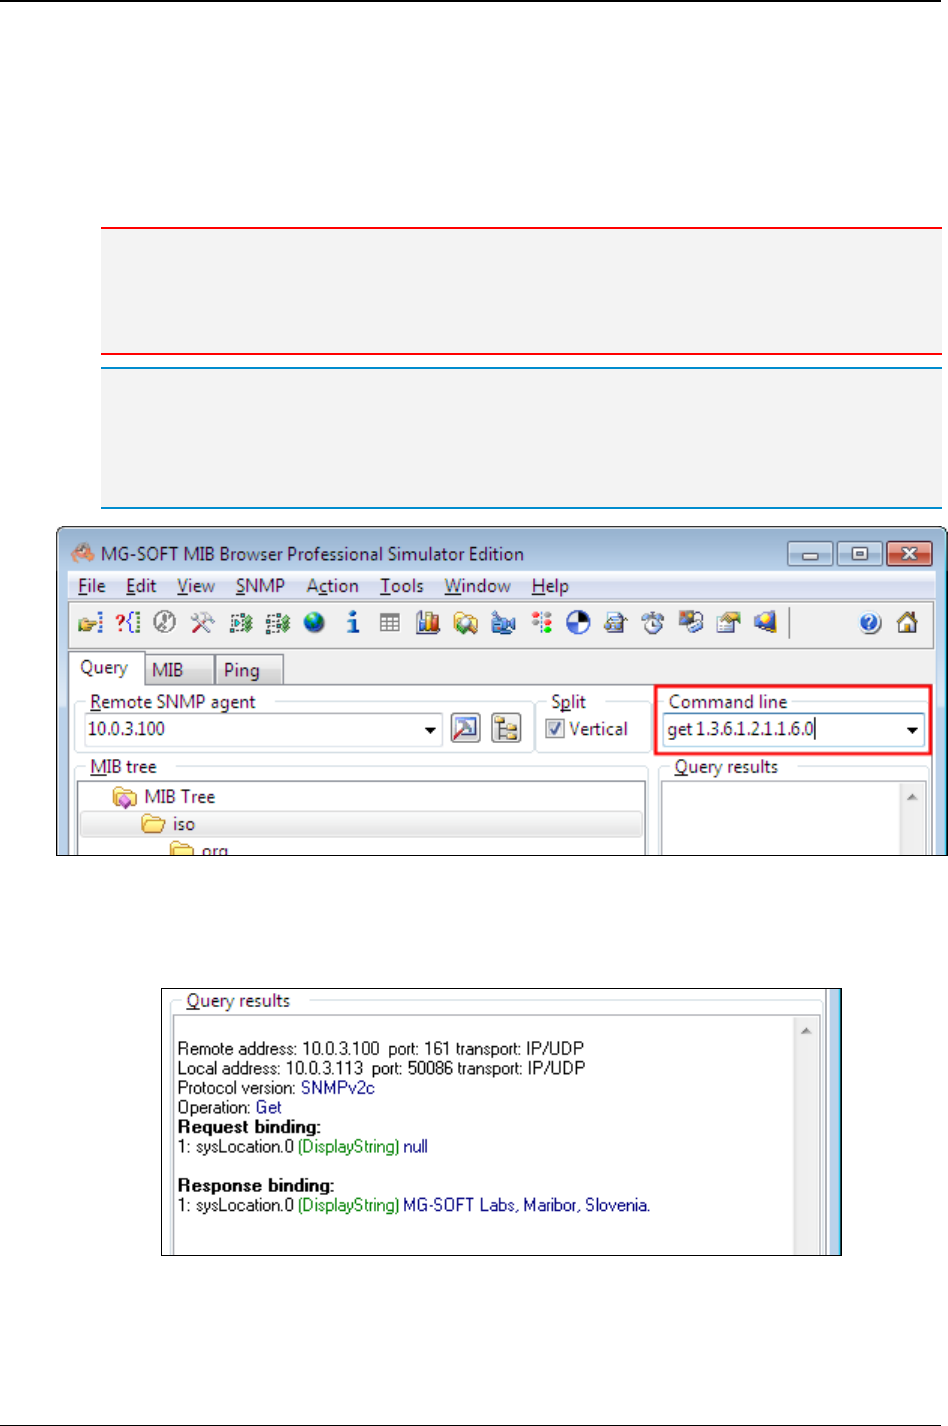Click the blue info 'i' icon
This screenshot has height=1426, width=948.
coord(352,623)
